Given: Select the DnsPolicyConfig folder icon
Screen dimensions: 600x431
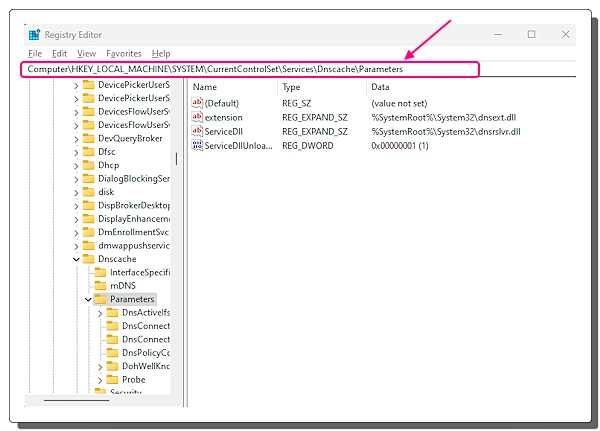Looking at the screenshot, I should [x=112, y=353].
